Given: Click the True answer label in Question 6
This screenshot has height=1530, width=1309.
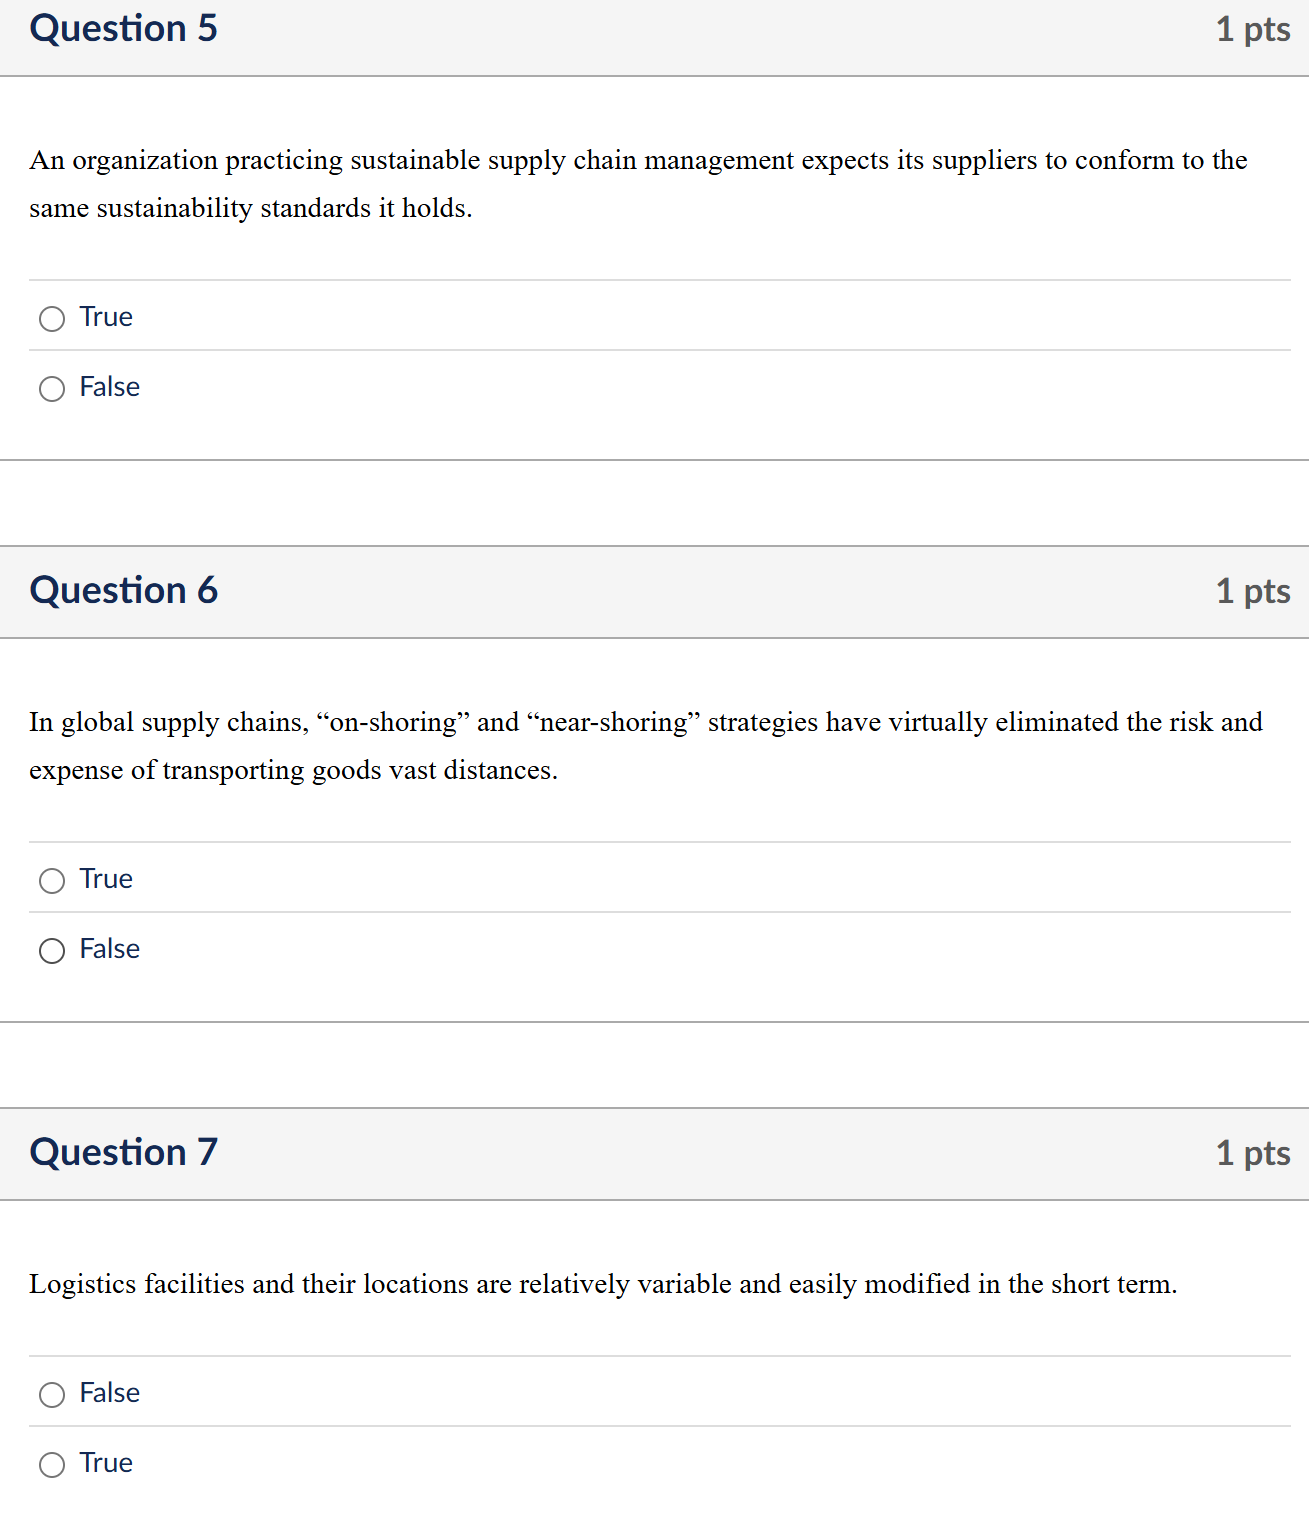Looking at the screenshot, I should pyautogui.click(x=105, y=879).
